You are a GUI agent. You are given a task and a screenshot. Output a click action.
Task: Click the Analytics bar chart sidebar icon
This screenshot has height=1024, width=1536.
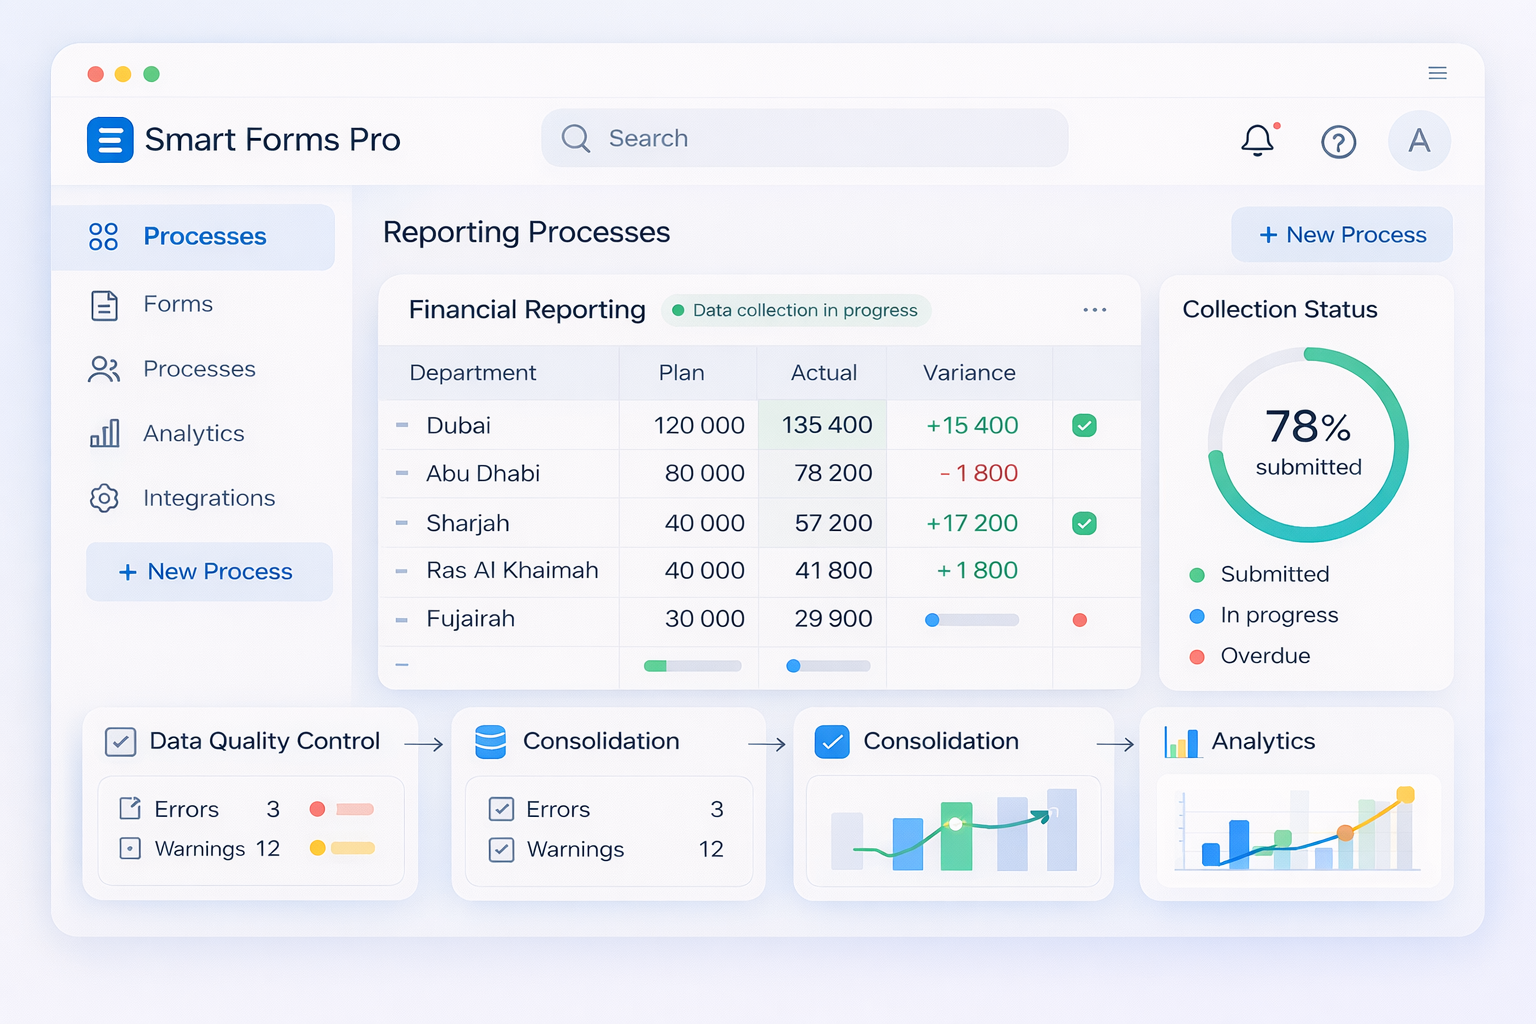104,433
